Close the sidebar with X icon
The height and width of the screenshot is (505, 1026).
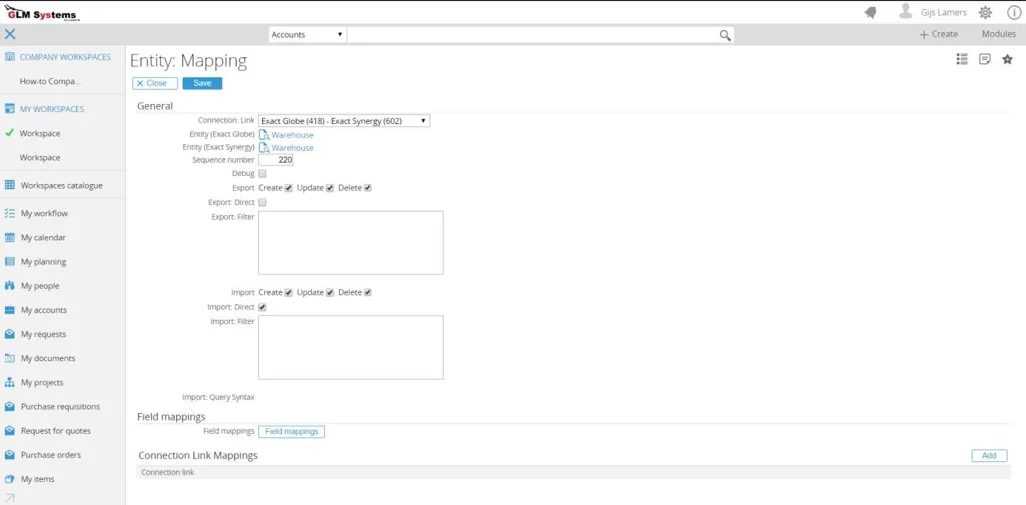click(10, 34)
